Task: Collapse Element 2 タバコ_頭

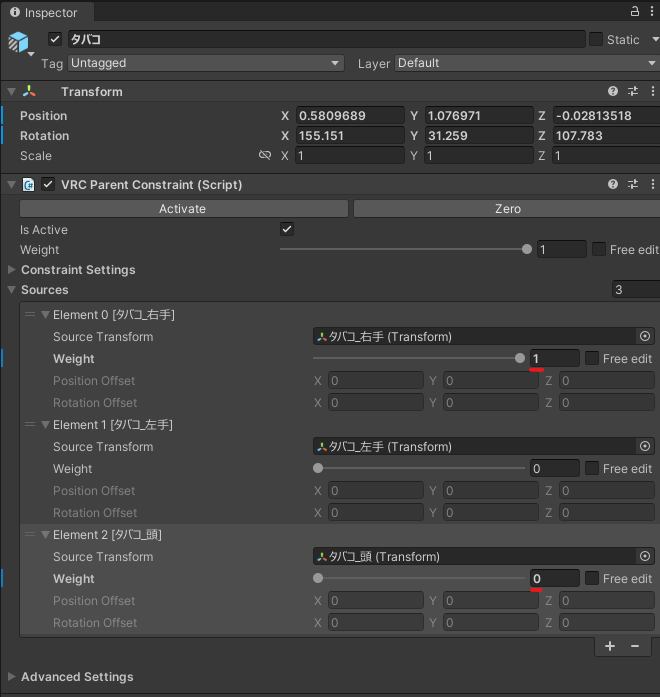Action: (x=45, y=535)
